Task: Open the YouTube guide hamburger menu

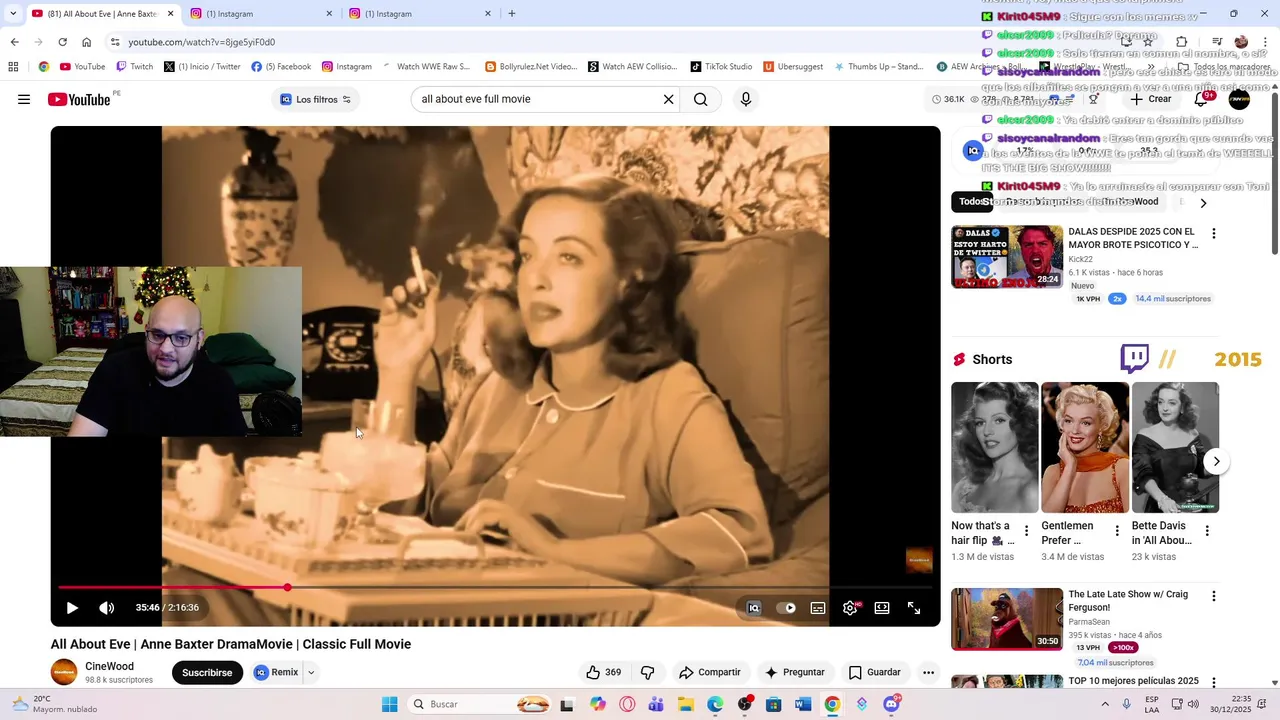Action: point(24,99)
